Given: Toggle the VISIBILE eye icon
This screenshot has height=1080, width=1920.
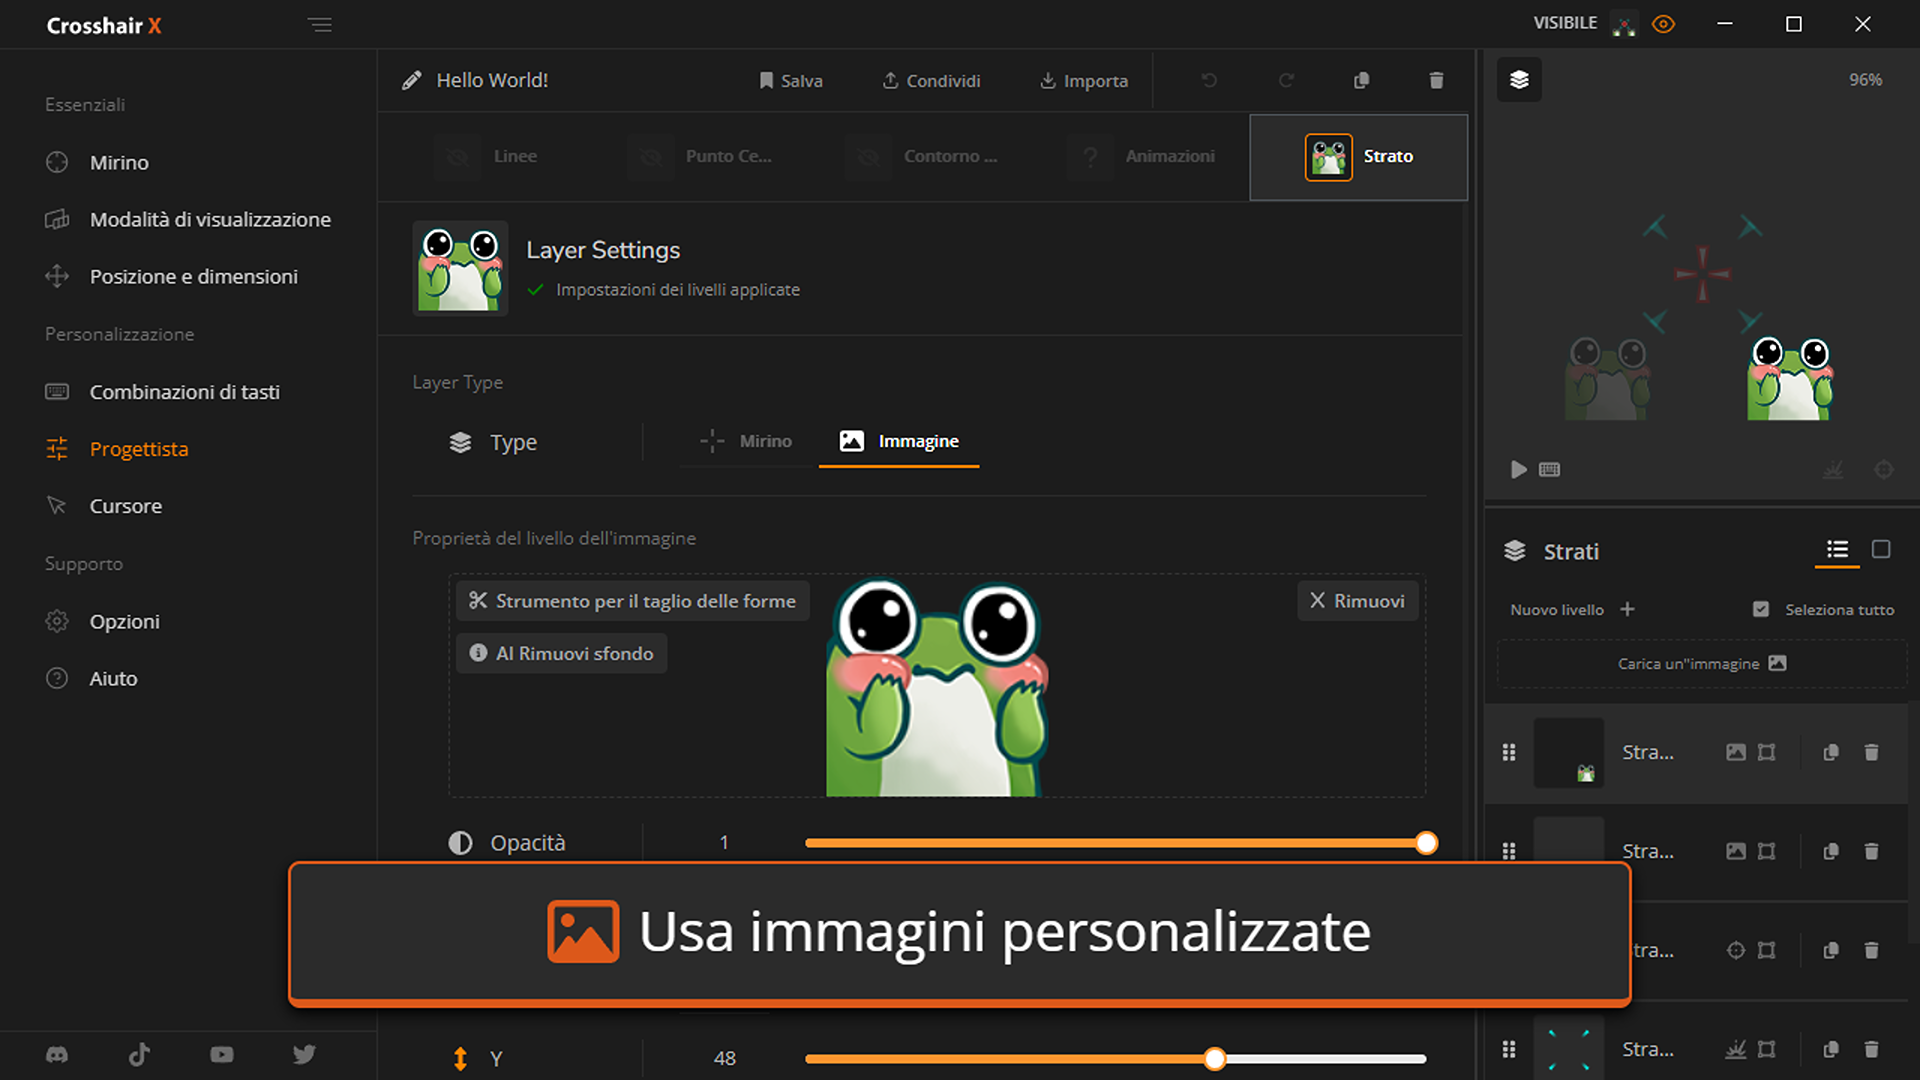Looking at the screenshot, I should coord(1663,24).
